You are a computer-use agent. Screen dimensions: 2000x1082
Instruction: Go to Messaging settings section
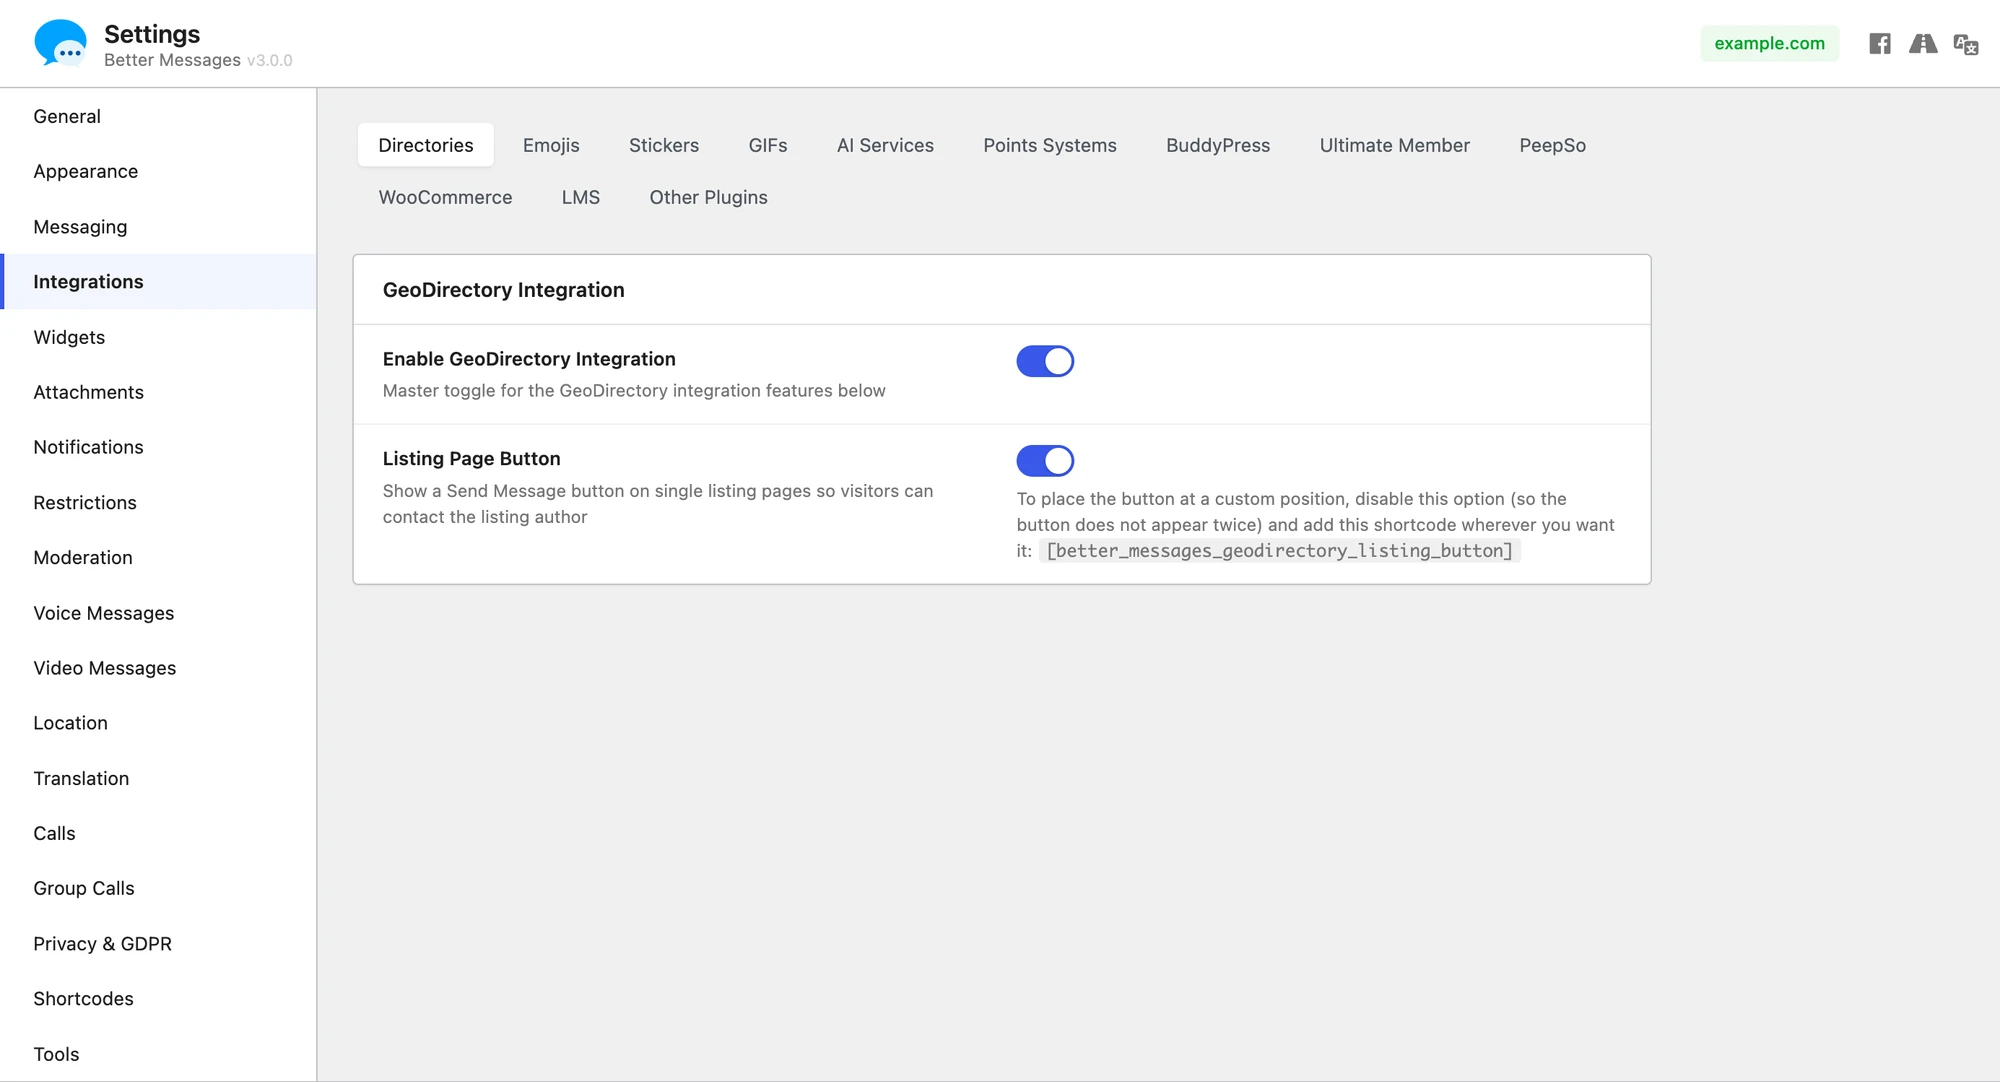coord(159,227)
